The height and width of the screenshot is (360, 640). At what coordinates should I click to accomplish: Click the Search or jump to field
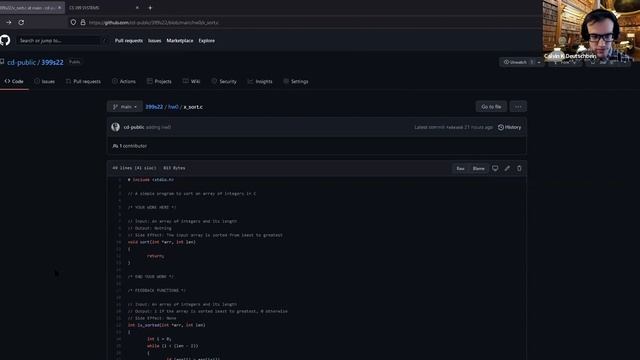point(58,40)
